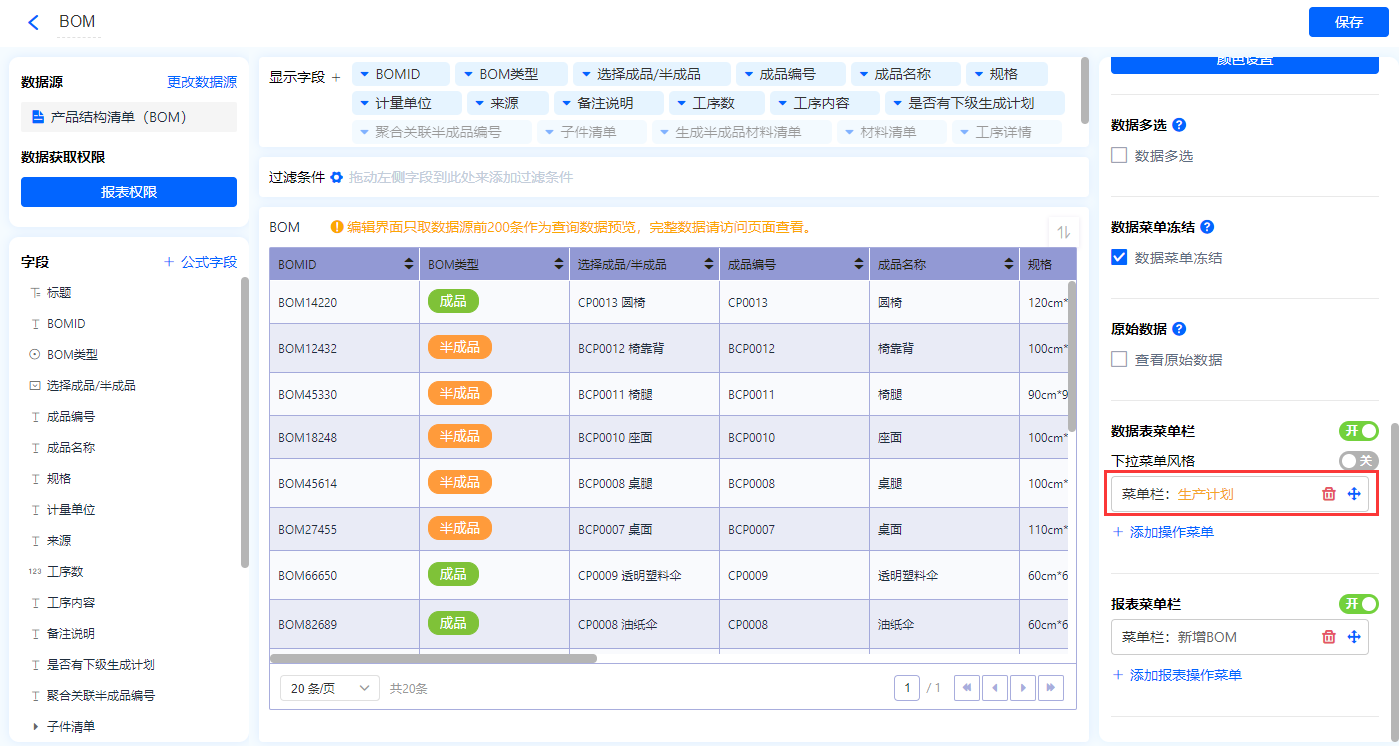The height and width of the screenshot is (746, 1399).
Task: Click the 保存 button
Action: coord(1348,22)
